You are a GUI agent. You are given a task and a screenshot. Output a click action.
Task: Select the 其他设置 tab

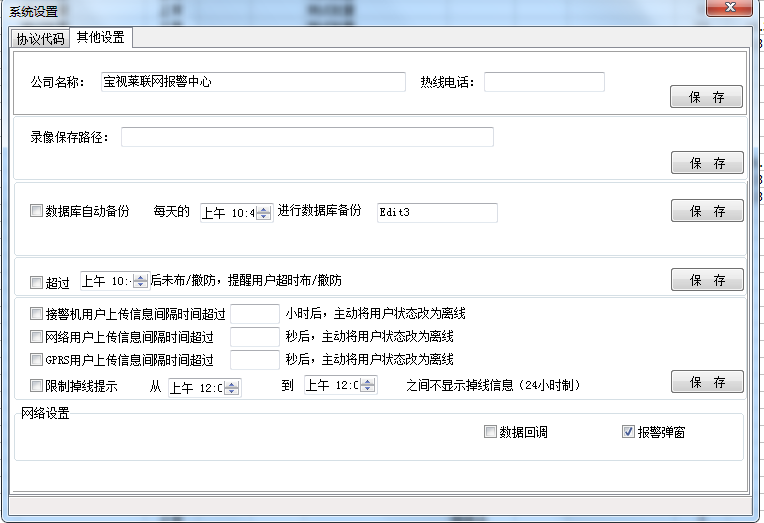101,37
